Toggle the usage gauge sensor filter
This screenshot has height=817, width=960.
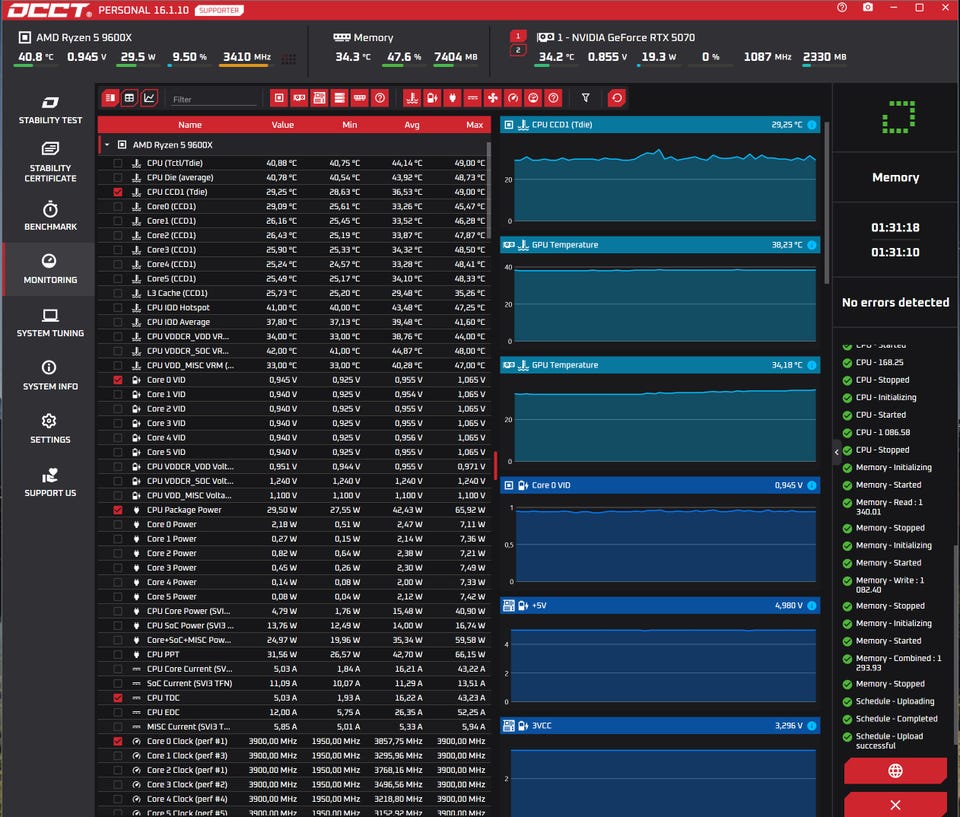coord(533,98)
